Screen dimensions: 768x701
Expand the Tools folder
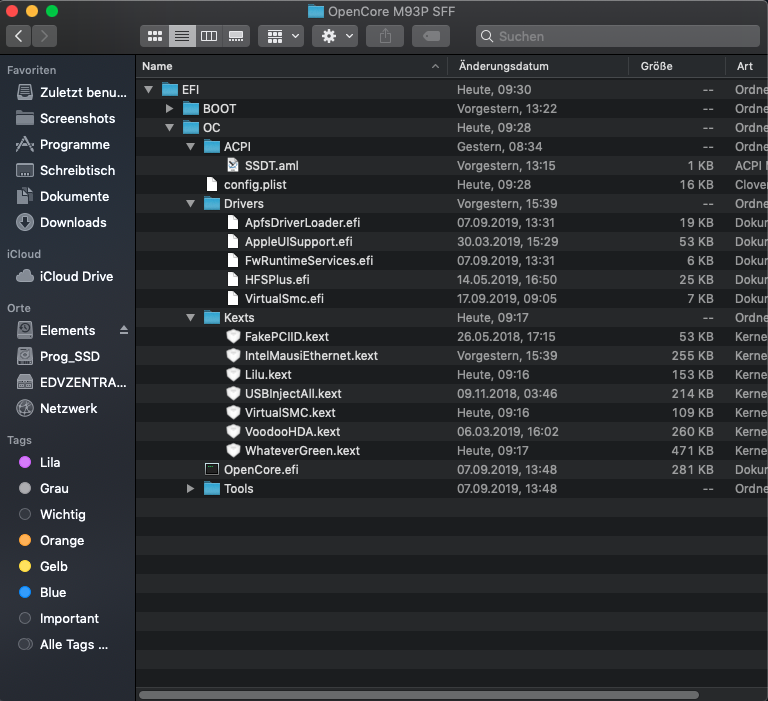191,488
